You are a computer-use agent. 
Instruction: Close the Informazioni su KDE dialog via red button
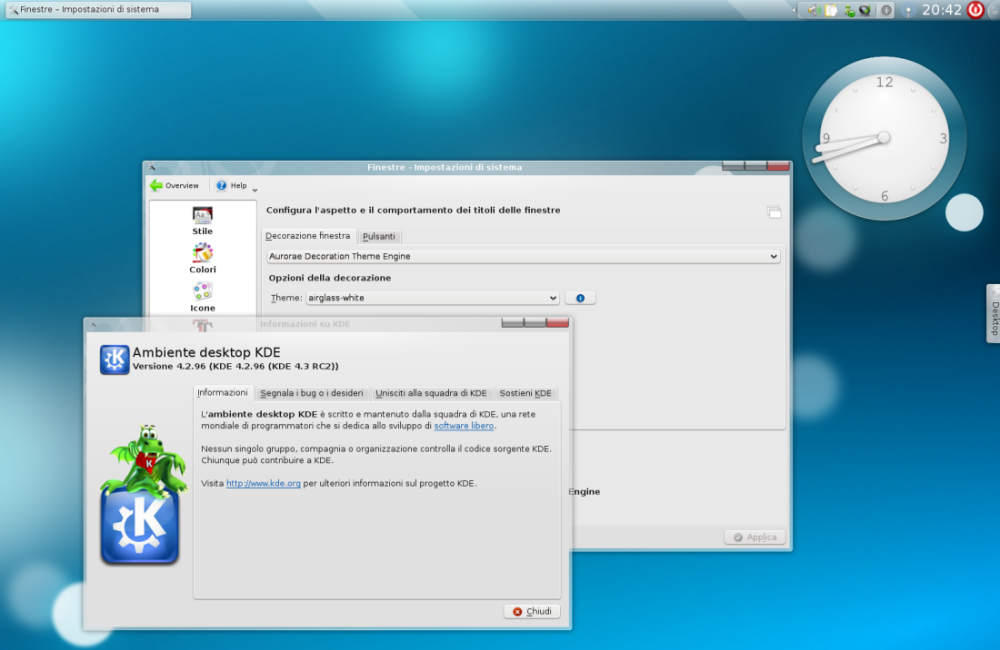(x=557, y=323)
